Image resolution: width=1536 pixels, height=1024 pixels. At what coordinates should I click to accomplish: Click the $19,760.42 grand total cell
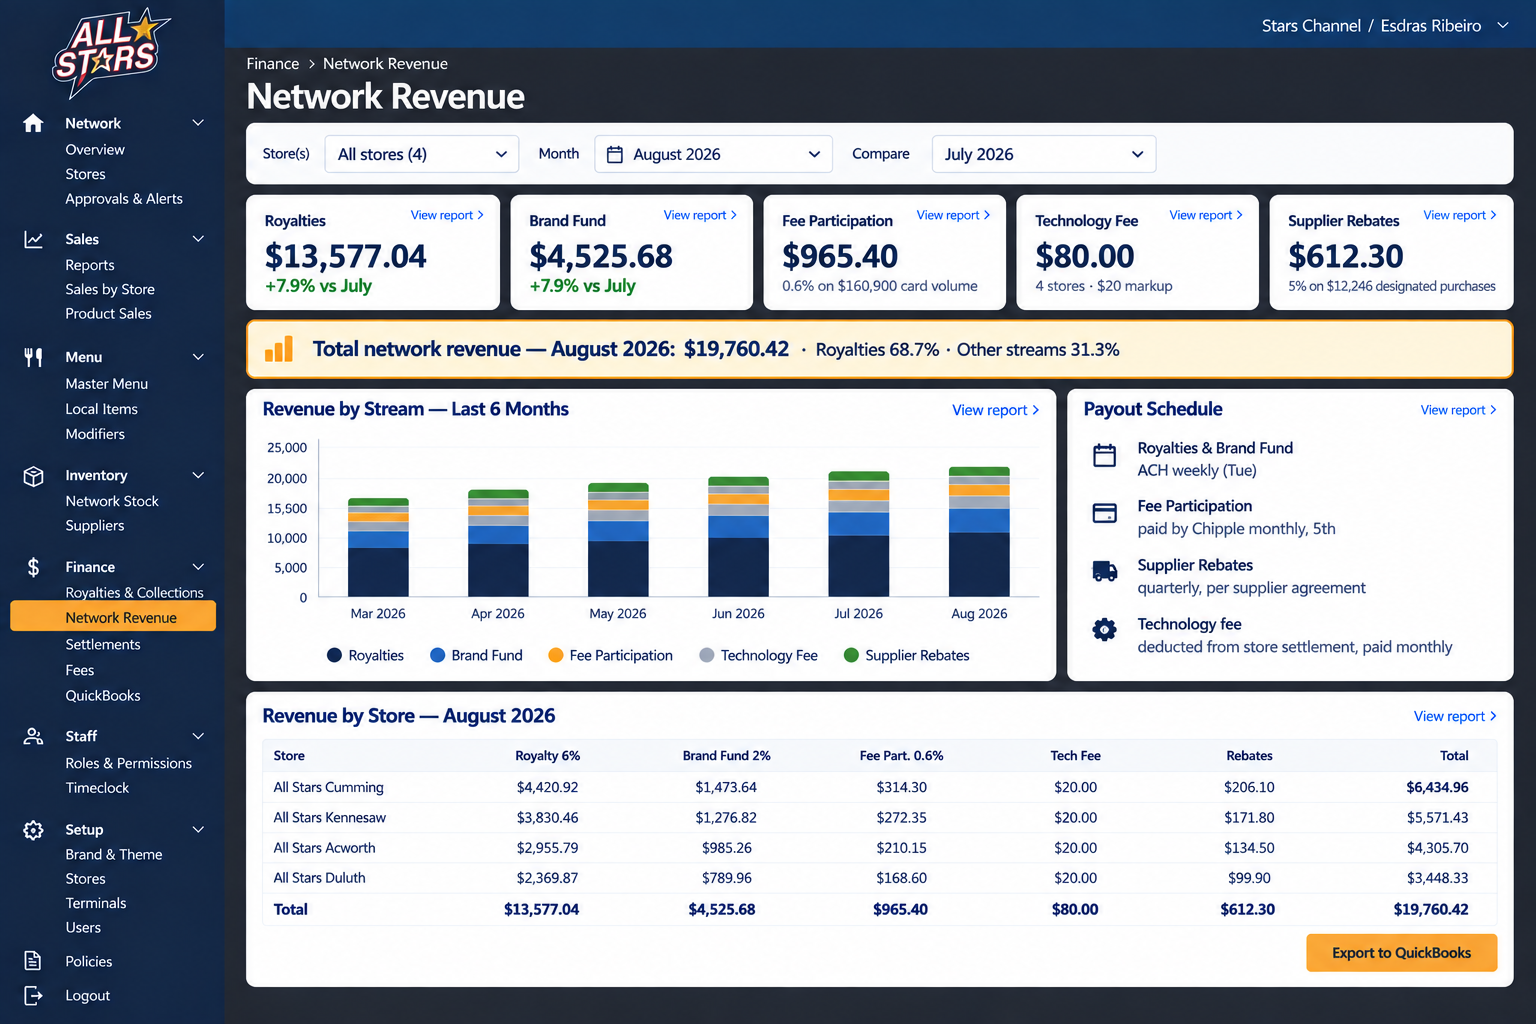click(1431, 909)
